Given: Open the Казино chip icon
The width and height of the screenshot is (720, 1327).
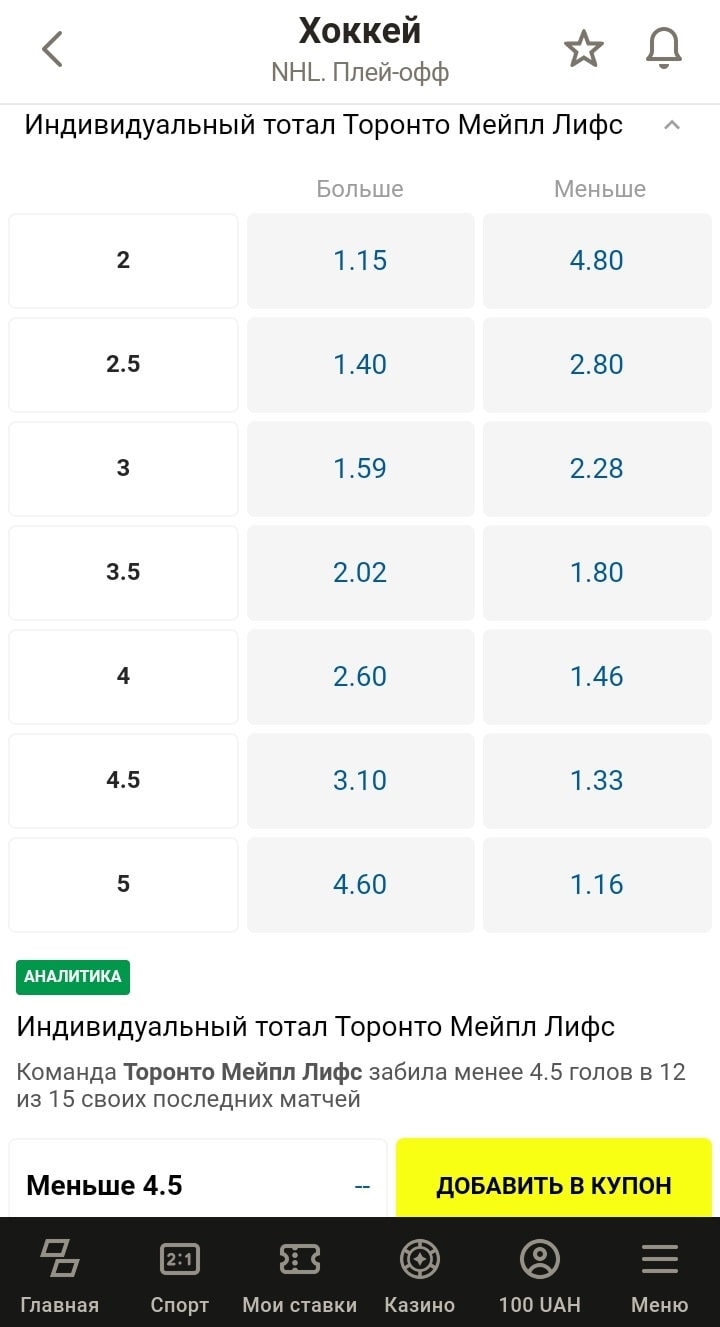Looking at the screenshot, I should tap(420, 1259).
